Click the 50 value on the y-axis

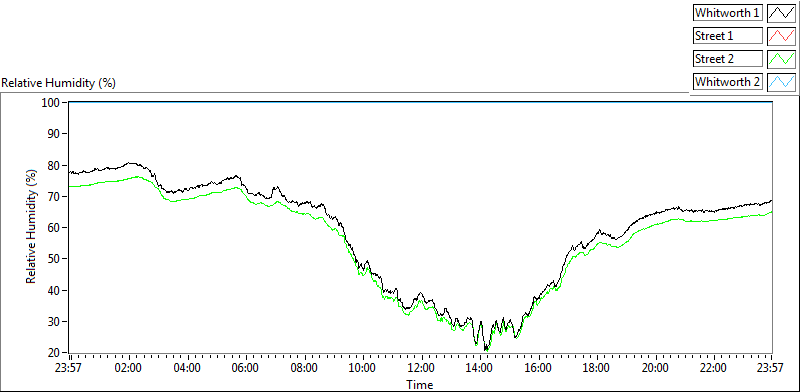pyautogui.click(x=54, y=259)
